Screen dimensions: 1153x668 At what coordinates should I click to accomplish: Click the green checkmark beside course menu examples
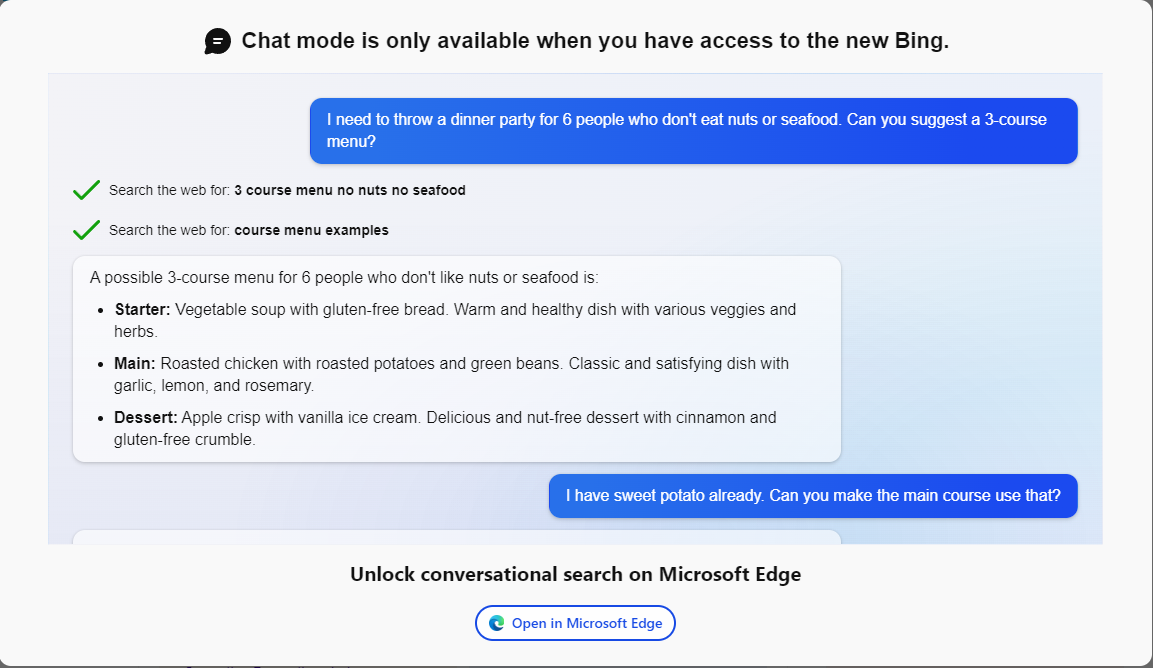[x=86, y=228]
